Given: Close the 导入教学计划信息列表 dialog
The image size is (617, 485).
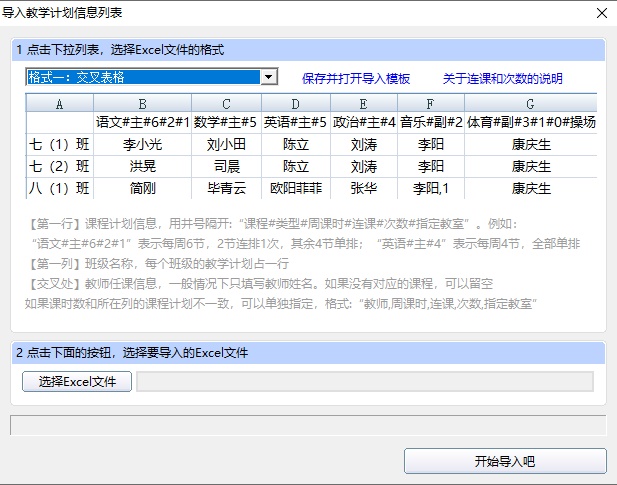Looking at the screenshot, I should pos(602,13).
